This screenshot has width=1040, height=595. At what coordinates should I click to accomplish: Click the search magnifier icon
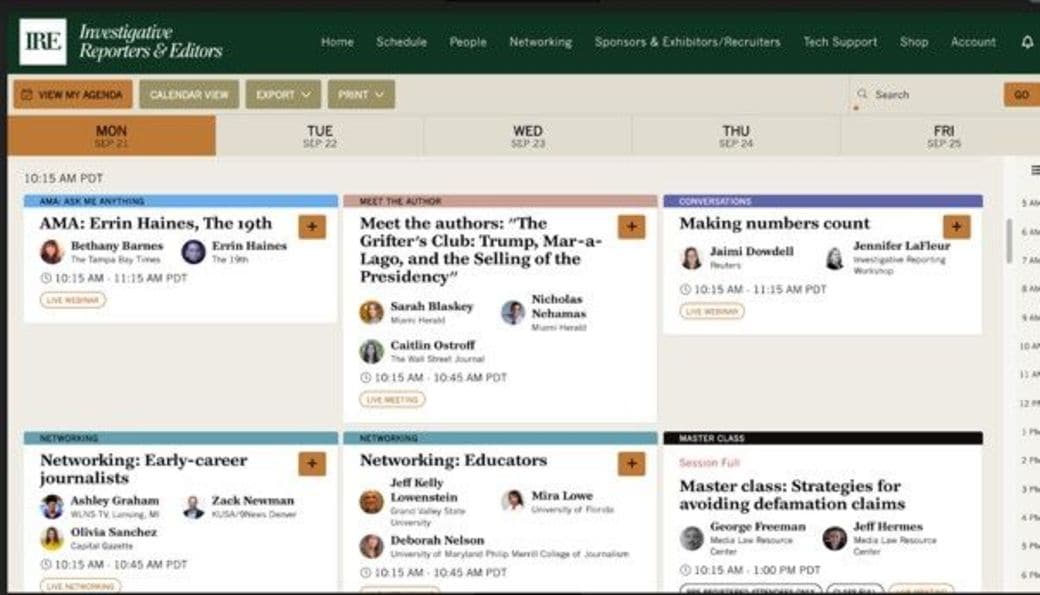point(862,94)
